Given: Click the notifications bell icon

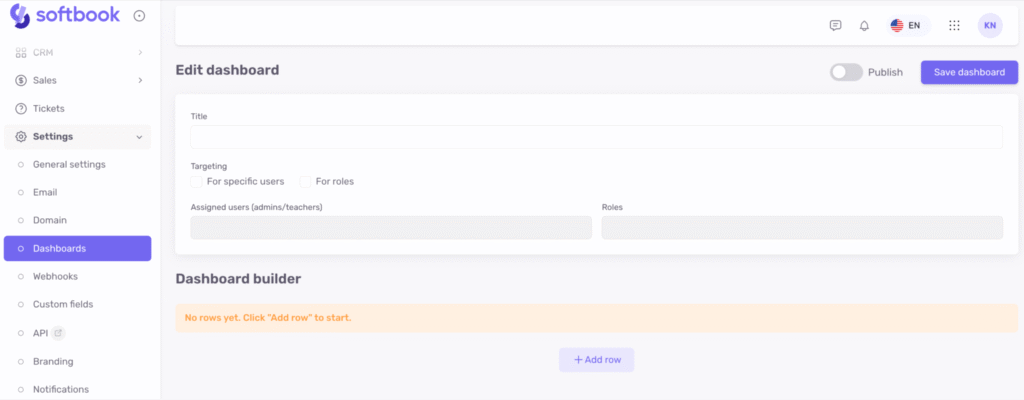Looking at the screenshot, I should point(864,26).
